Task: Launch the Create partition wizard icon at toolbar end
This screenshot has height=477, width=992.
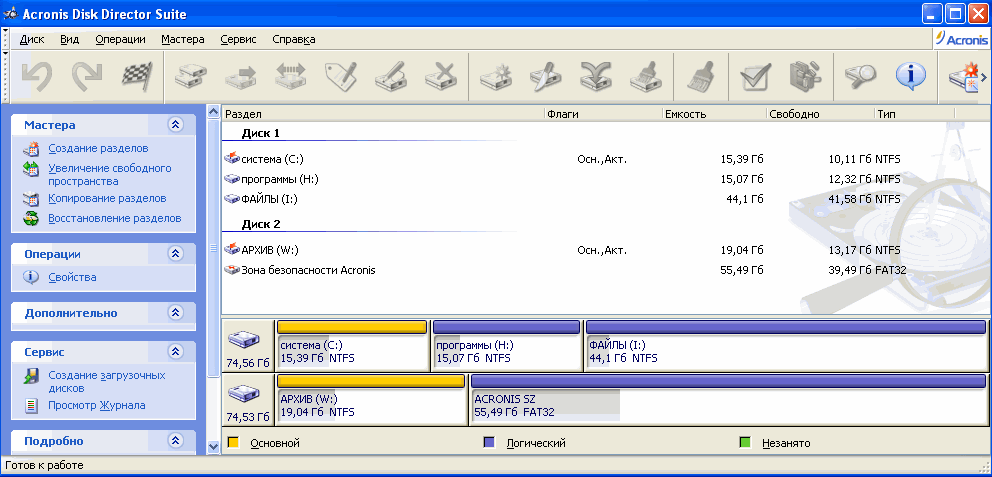Action: click(x=964, y=78)
